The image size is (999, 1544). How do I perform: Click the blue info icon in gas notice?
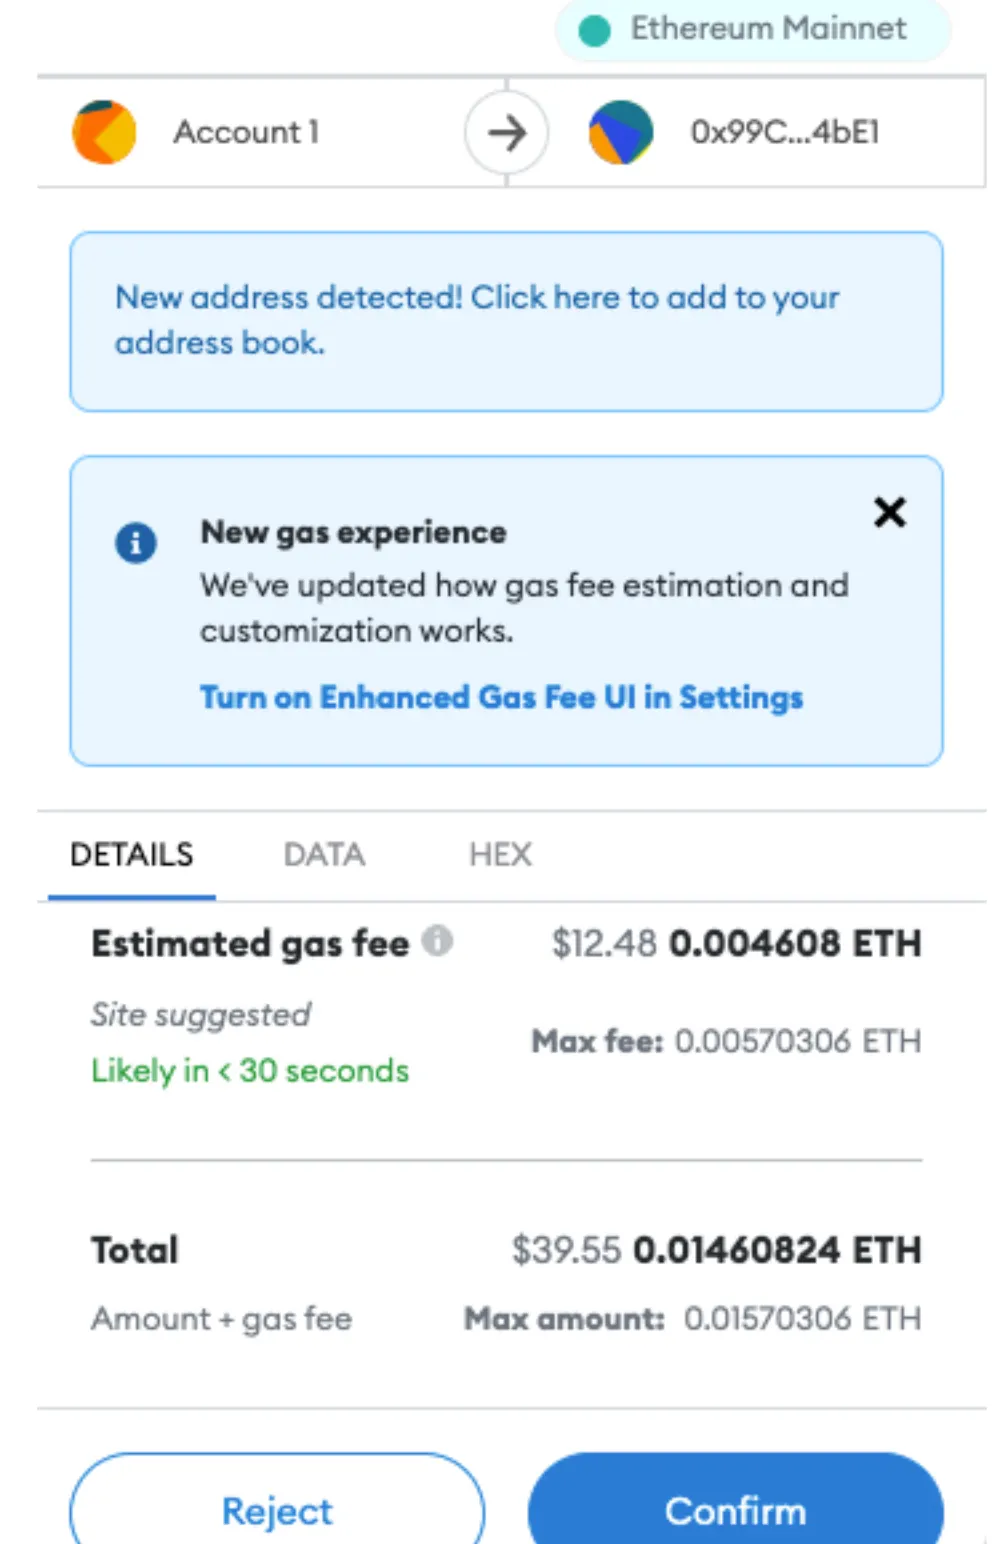pos(136,543)
